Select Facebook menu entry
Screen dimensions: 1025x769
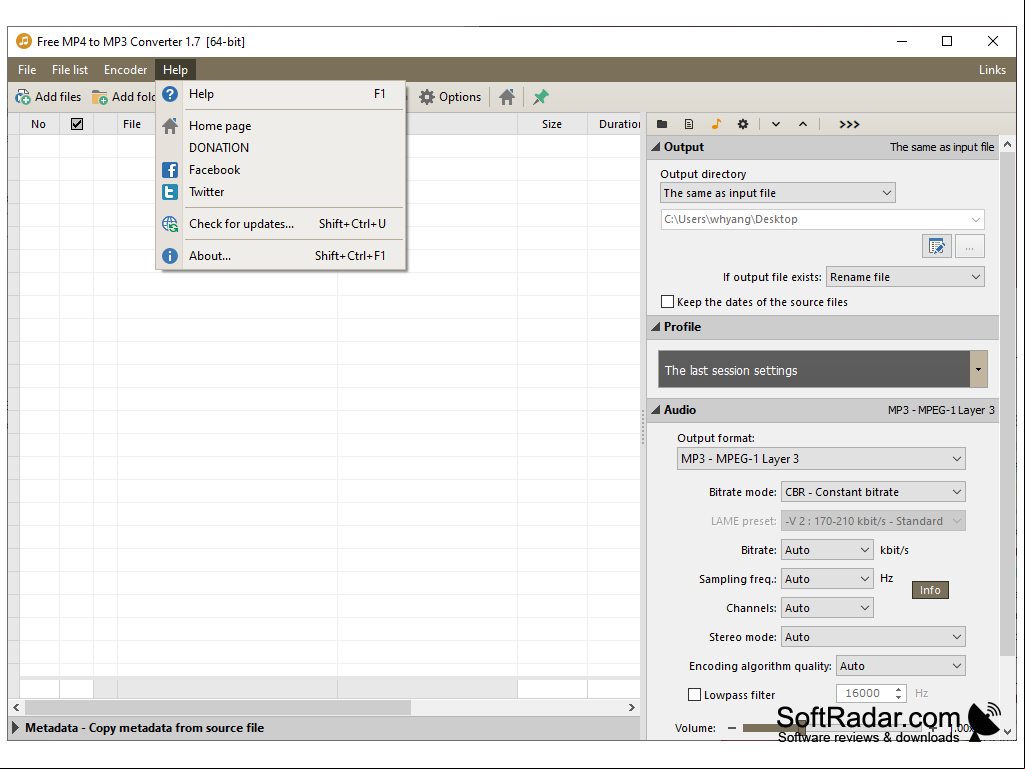click(281, 170)
